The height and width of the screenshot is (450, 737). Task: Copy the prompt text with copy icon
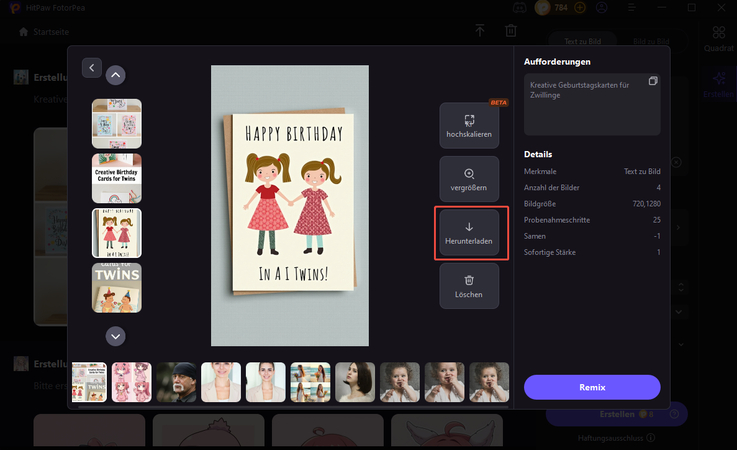tap(653, 81)
